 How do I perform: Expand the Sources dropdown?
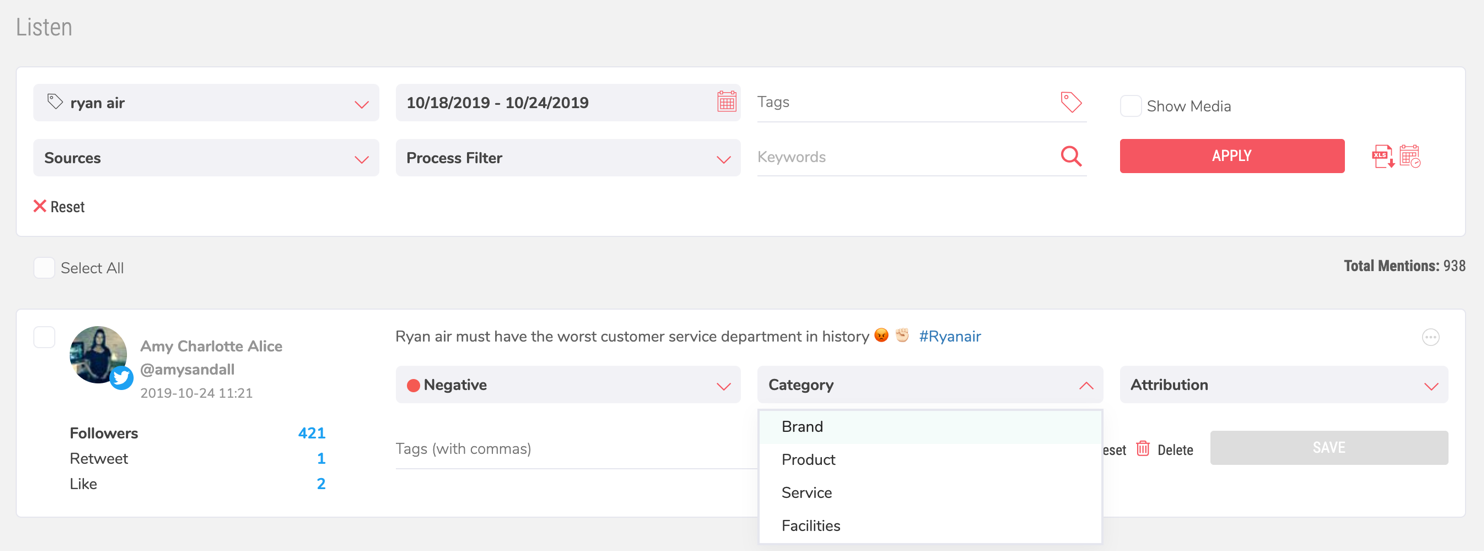click(x=206, y=158)
